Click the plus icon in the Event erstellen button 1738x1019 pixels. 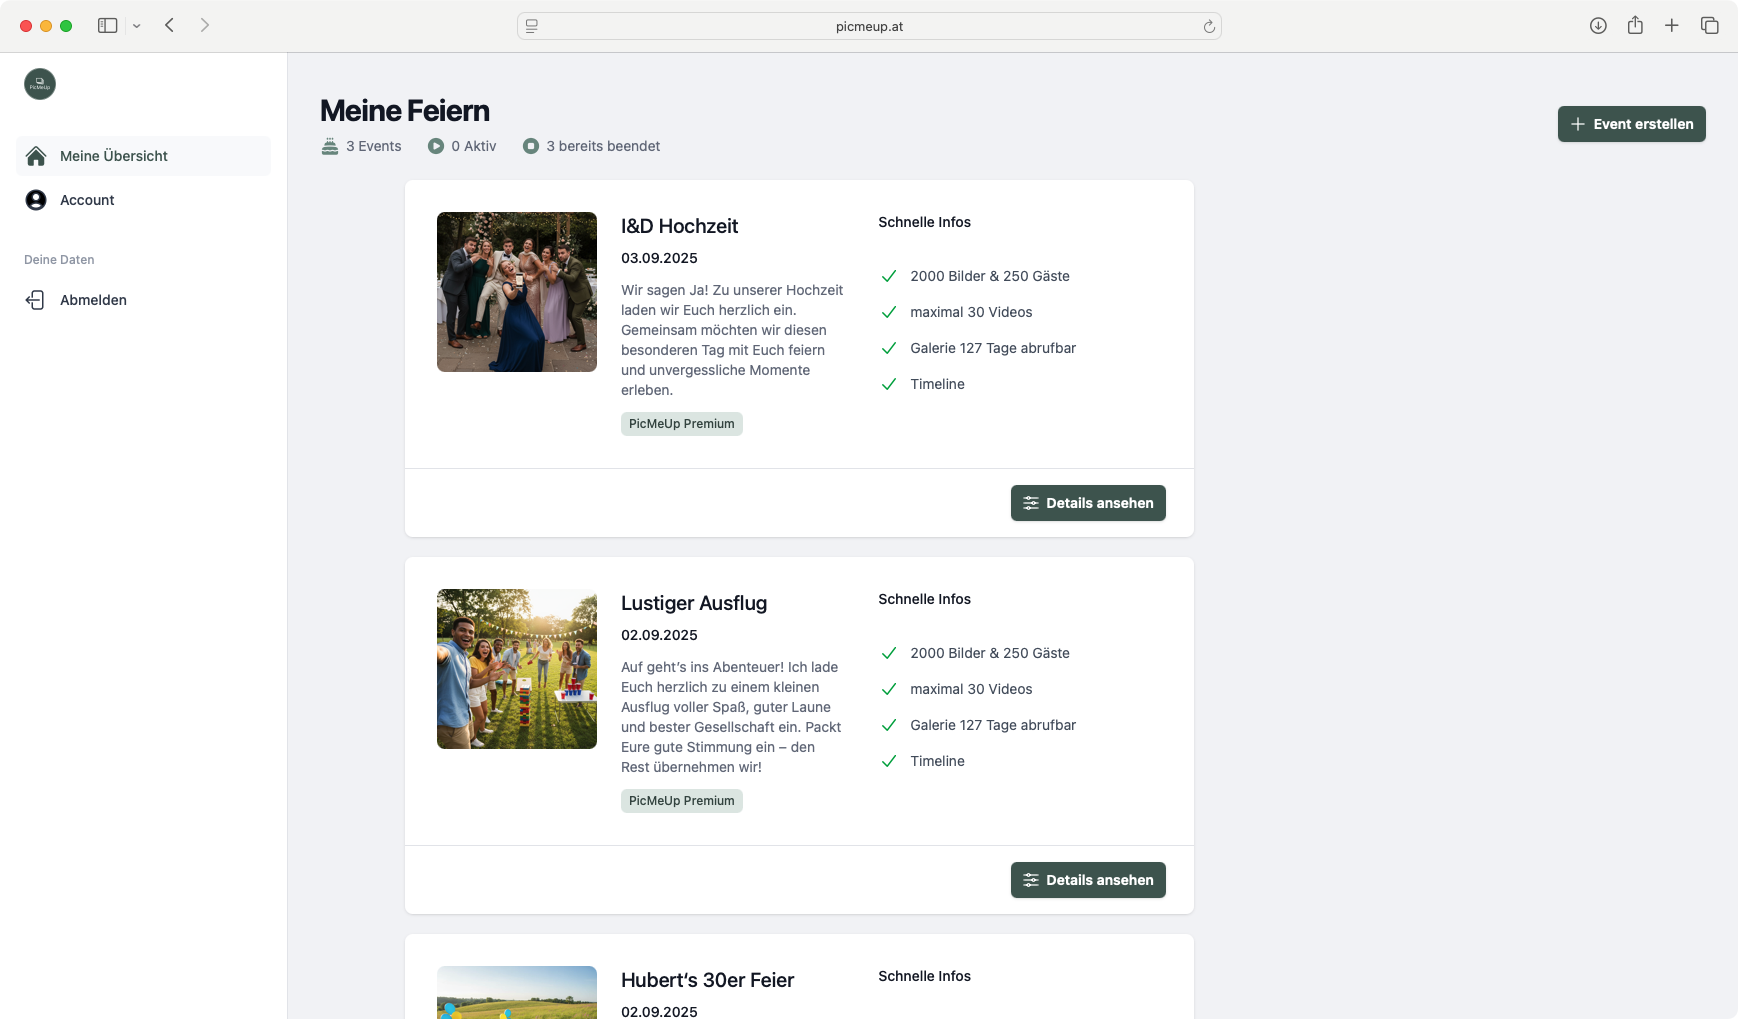(1577, 123)
